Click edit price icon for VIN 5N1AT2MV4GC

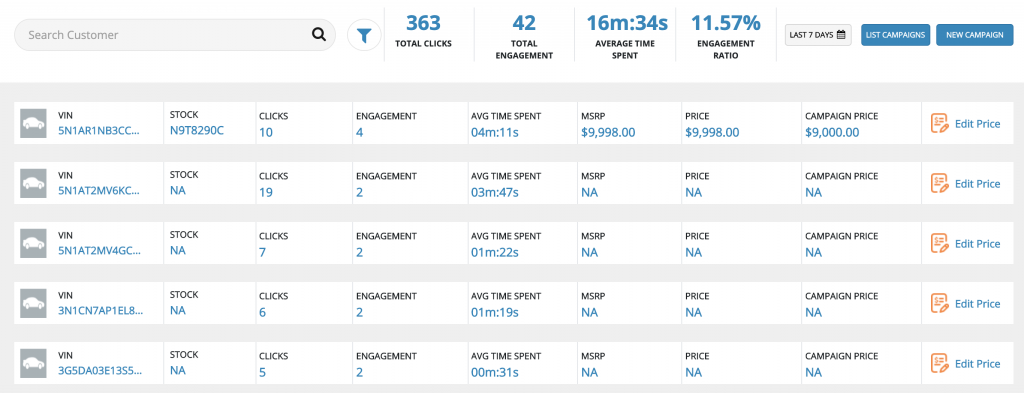pos(940,244)
